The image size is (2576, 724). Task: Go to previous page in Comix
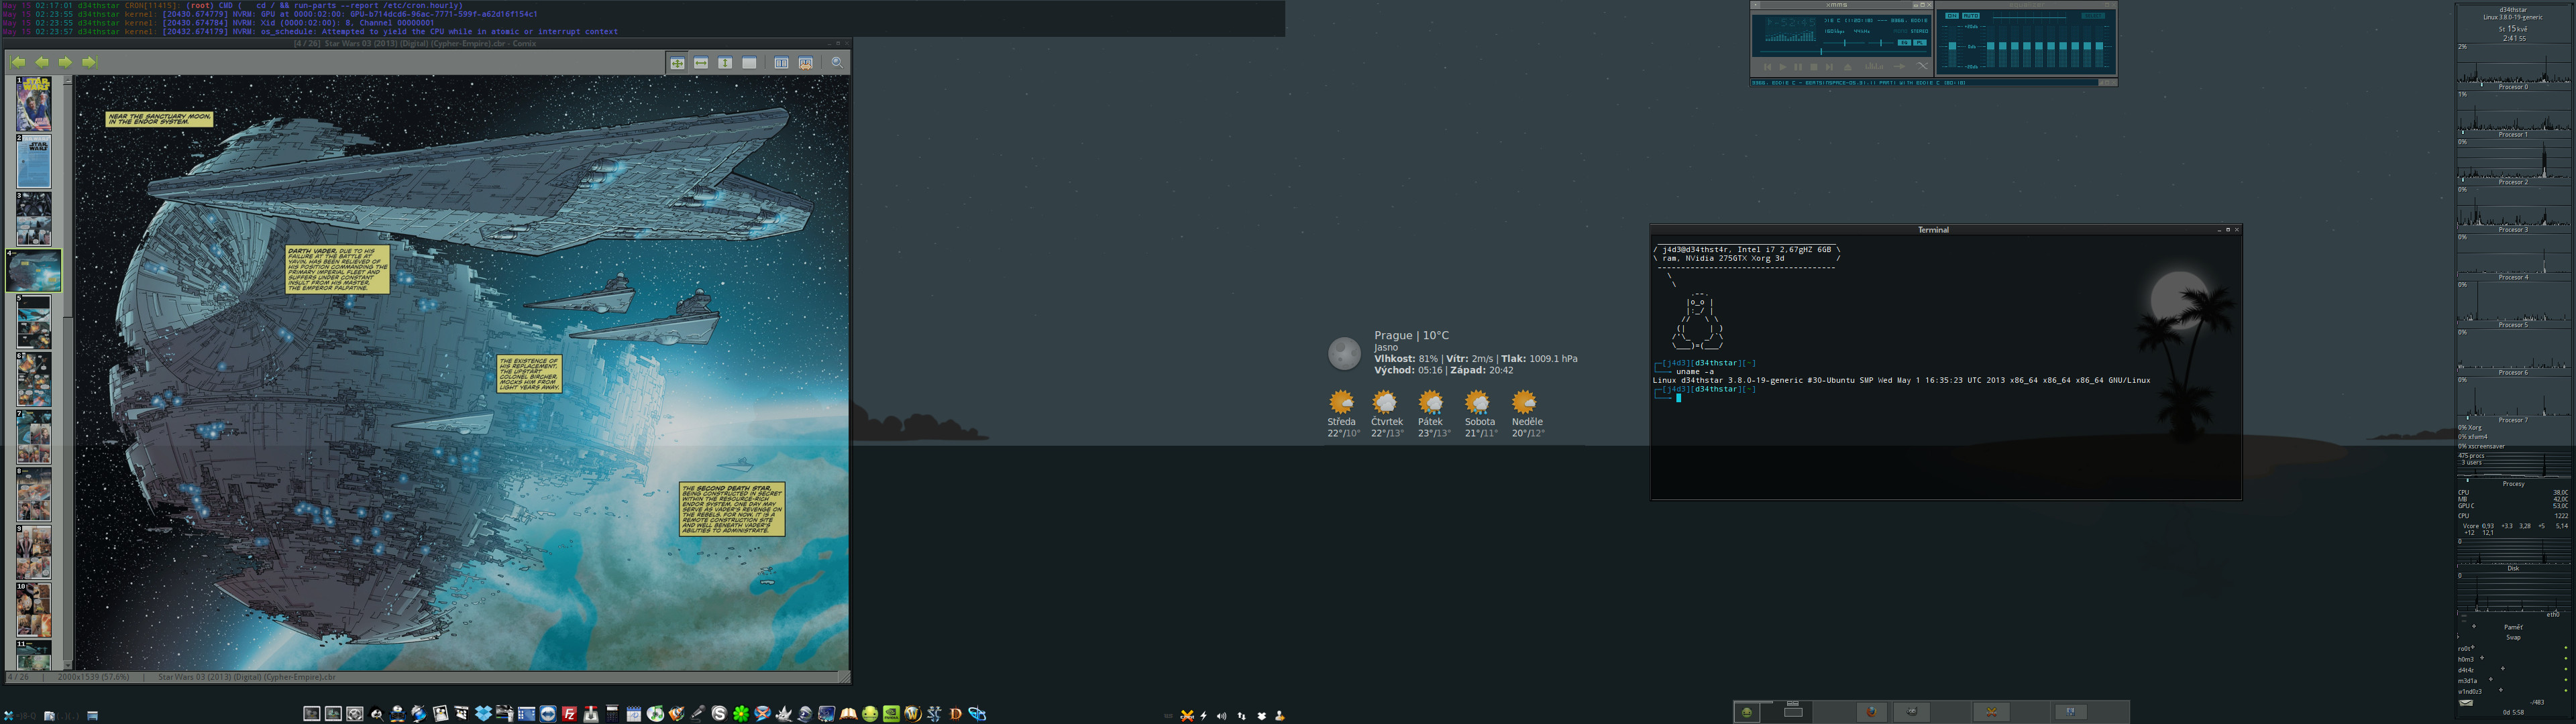click(42, 62)
